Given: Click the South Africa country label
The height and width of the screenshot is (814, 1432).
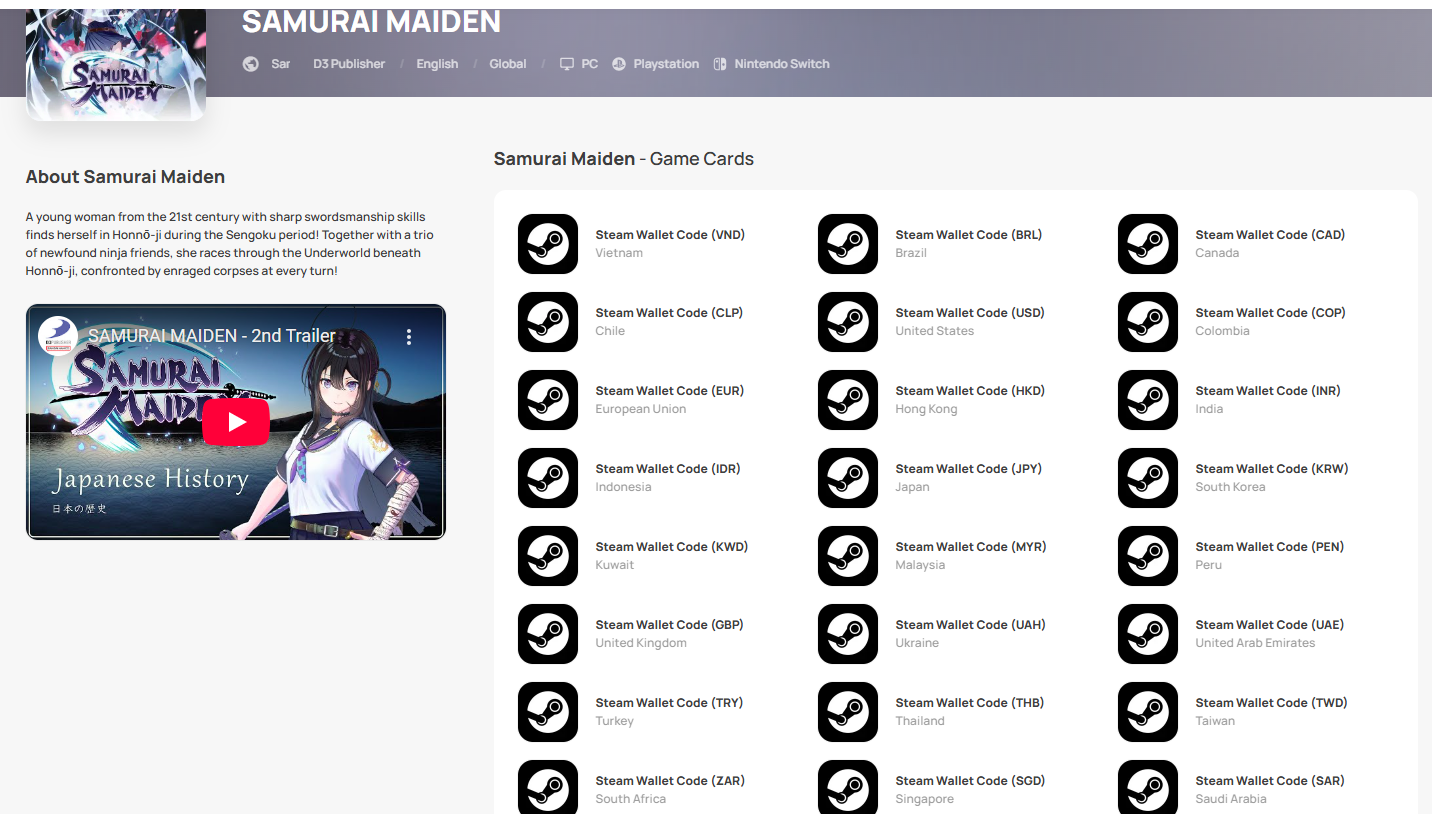Looking at the screenshot, I should click(631, 799).
